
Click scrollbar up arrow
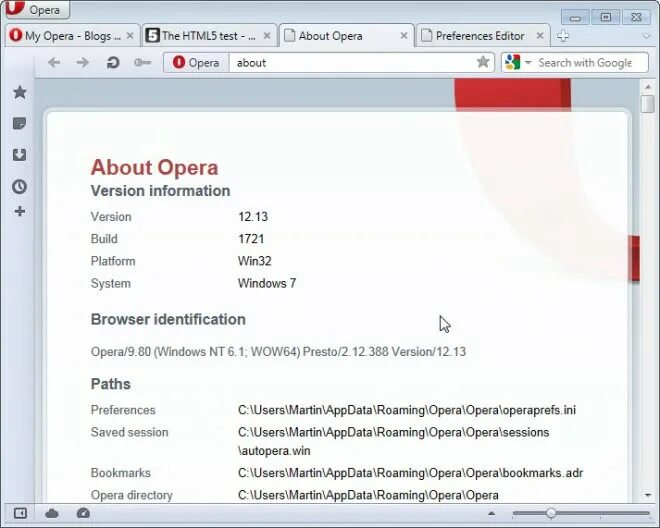click(x=648, y=86)
